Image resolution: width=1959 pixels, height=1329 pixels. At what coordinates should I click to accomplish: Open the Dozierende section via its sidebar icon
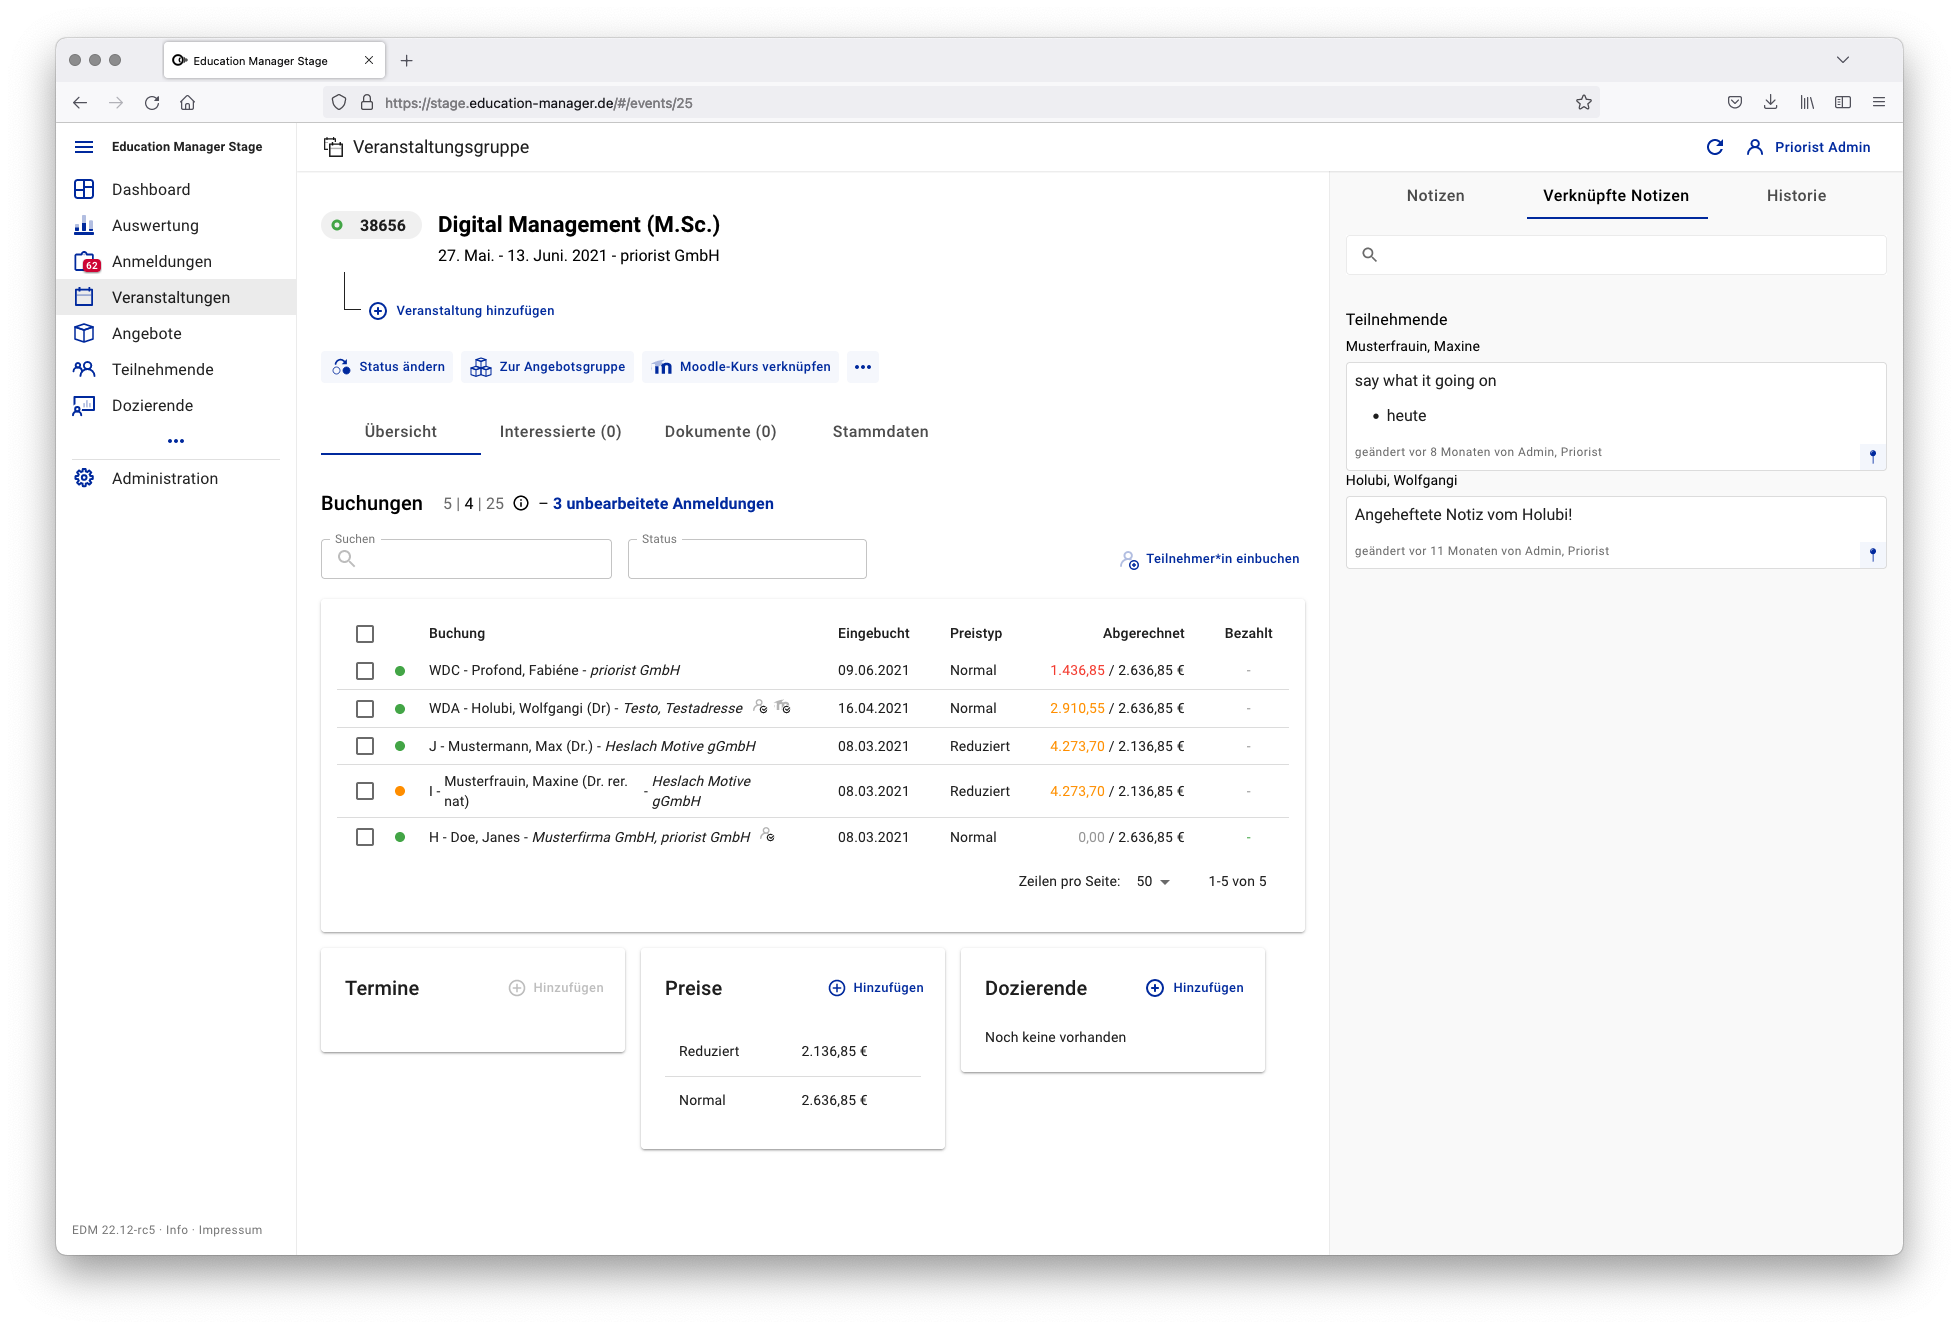pos(85,405)
